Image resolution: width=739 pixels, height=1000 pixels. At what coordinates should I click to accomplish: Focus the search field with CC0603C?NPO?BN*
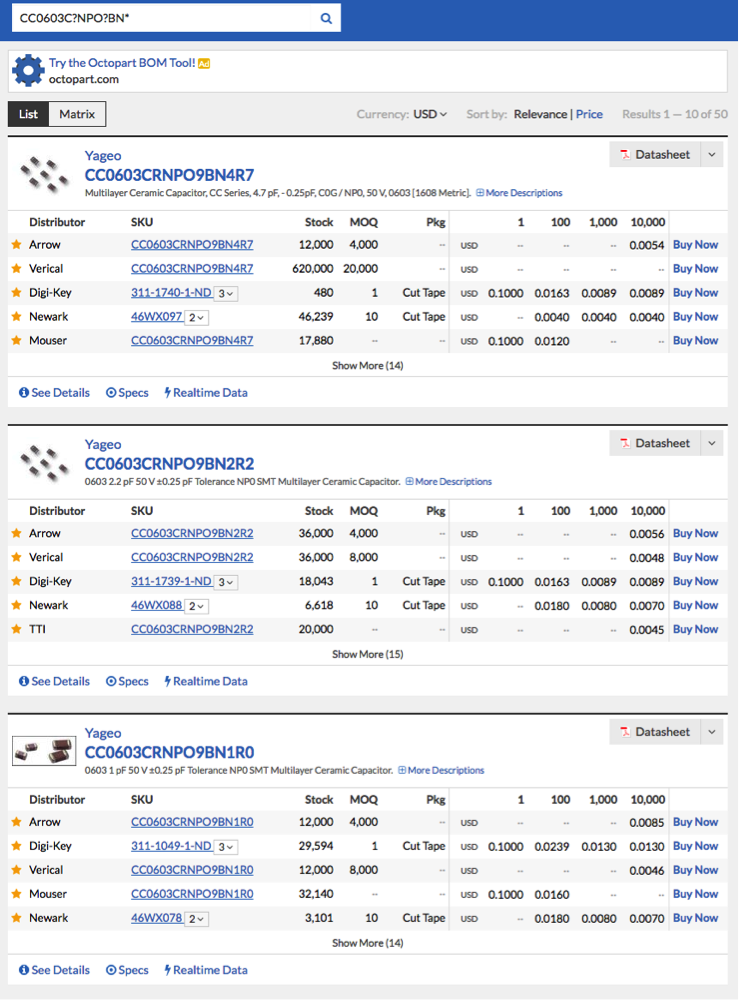(x=163, y=18)
